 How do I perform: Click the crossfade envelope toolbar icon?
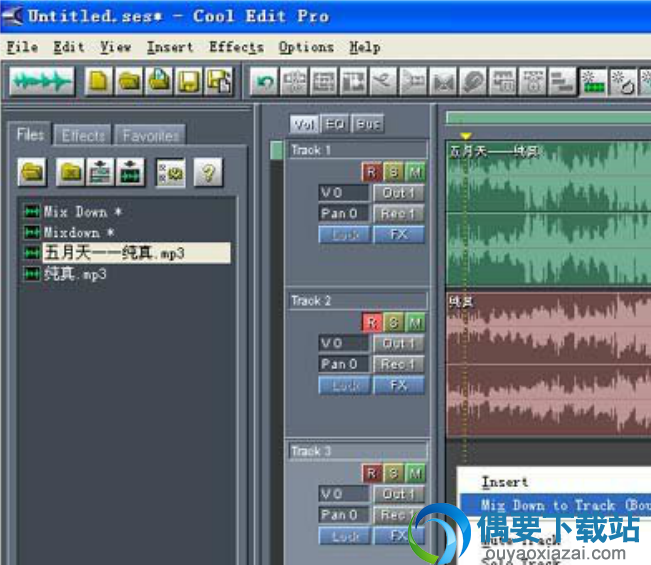pyautogui.click(x=444, y=81)
